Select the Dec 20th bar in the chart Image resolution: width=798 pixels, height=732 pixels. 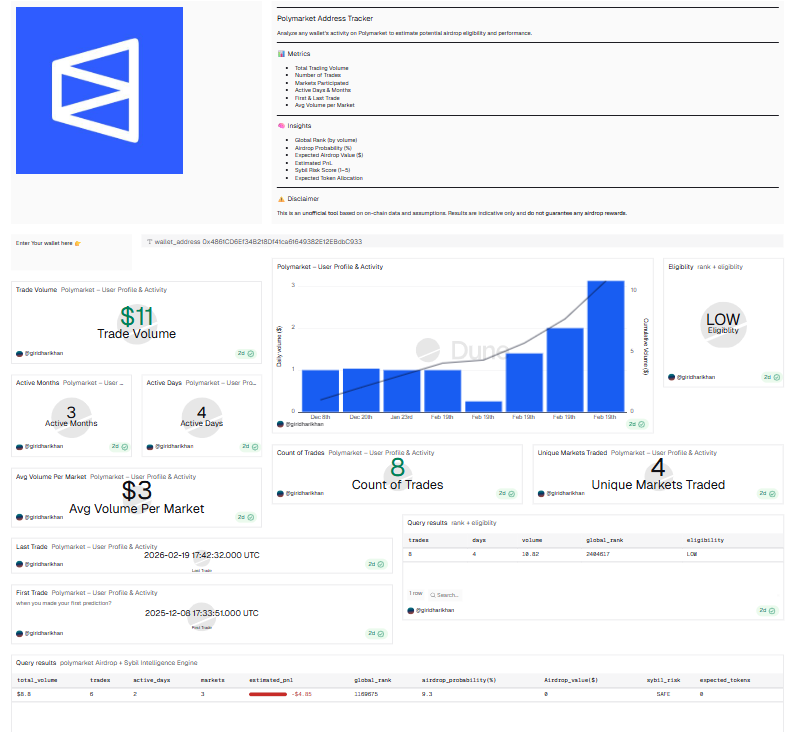click(361, 390)
